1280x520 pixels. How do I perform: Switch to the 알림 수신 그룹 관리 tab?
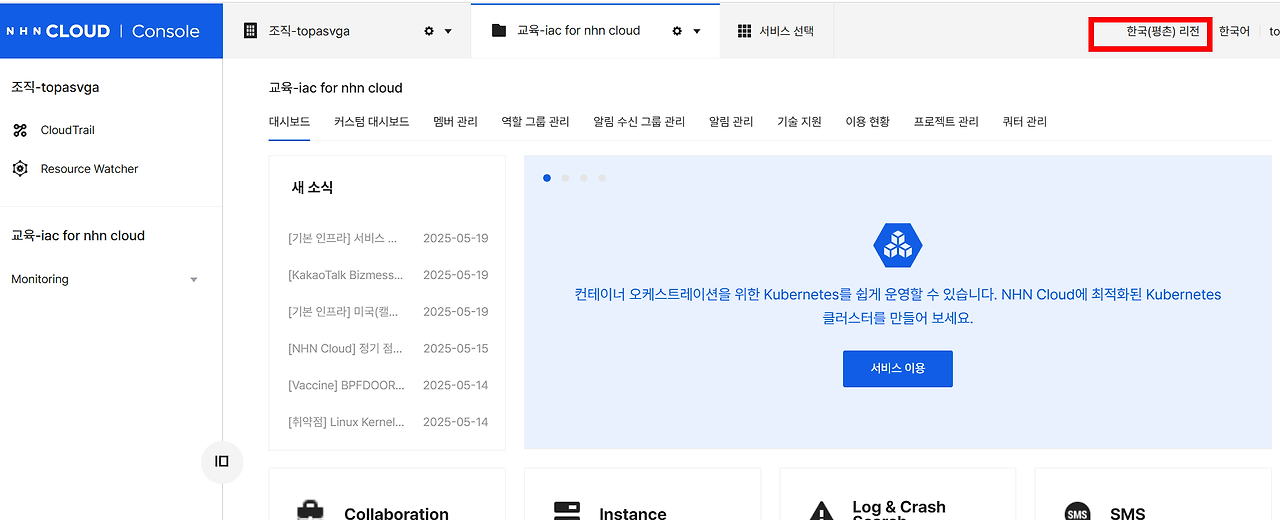(x=639, y=122)
